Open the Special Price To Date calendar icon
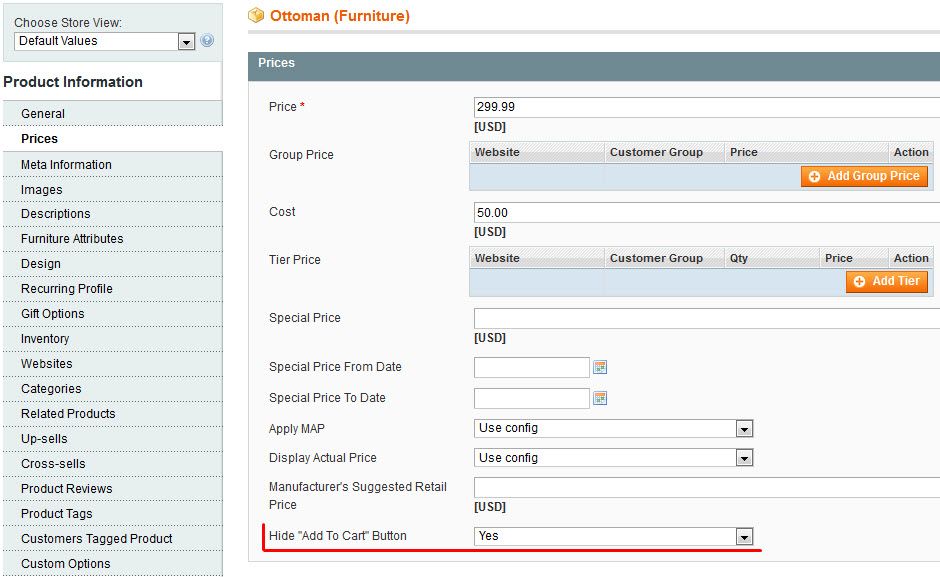Viewport: 940px width, 577px height. pyautogui.click(x=600, y=398)
